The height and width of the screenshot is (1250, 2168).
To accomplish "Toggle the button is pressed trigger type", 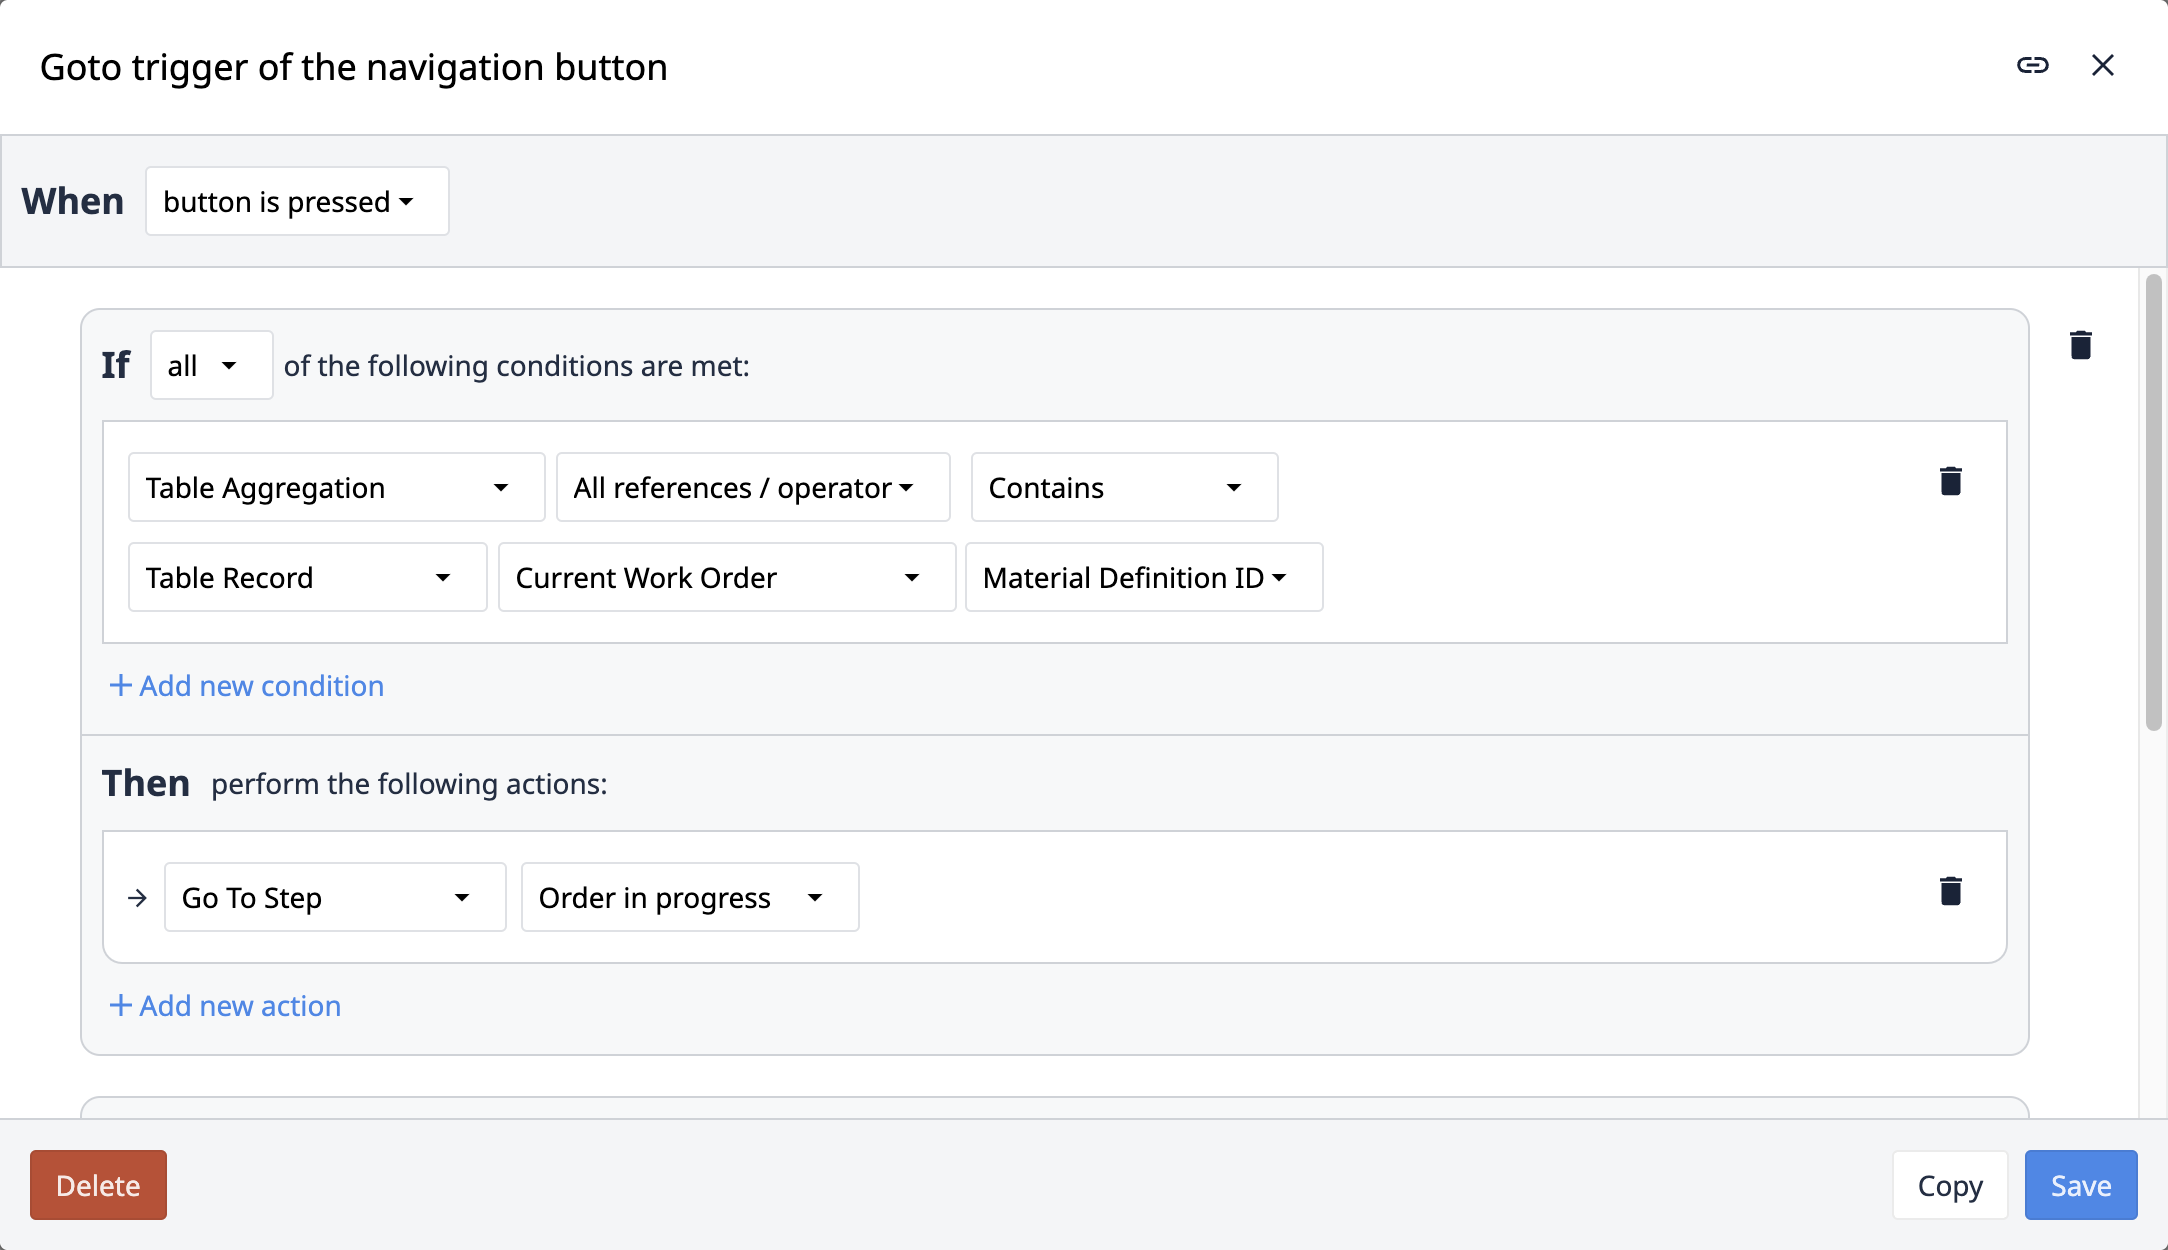I will click(293, 201).
